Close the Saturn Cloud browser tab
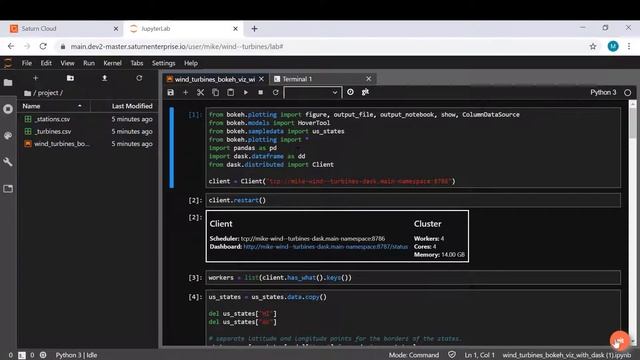The height and width of the screenshot is (360, 640). (x=116, y=29)
